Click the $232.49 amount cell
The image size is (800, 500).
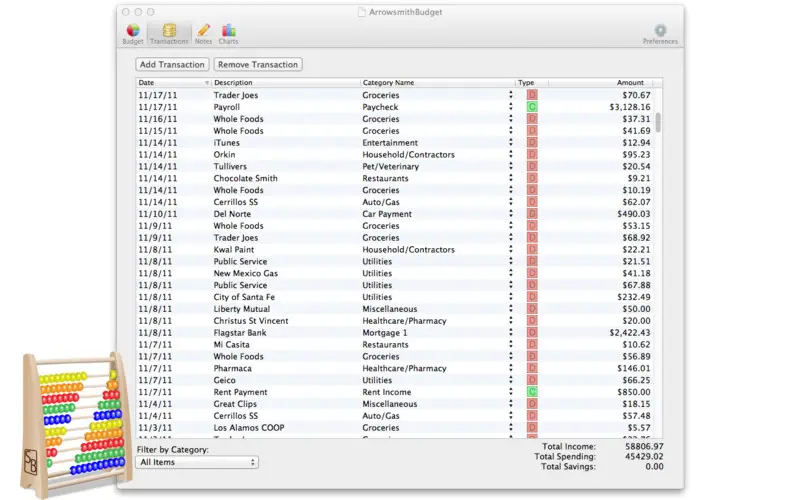pos(633,297)
